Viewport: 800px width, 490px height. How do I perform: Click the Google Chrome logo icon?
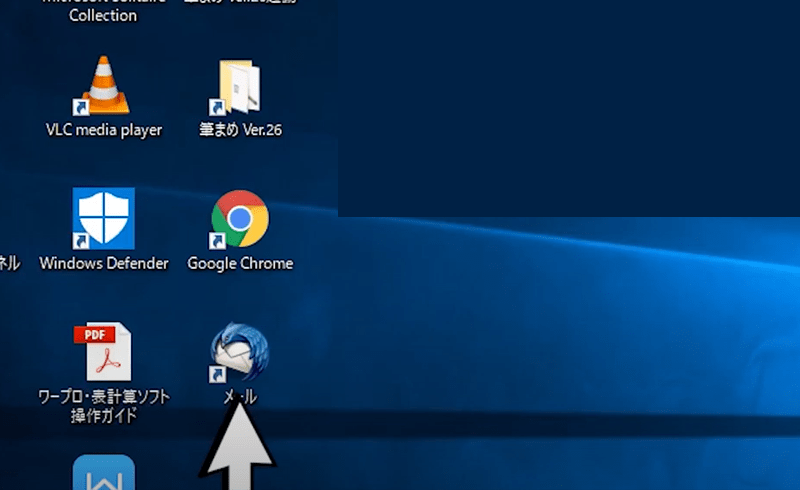[240, 218]
